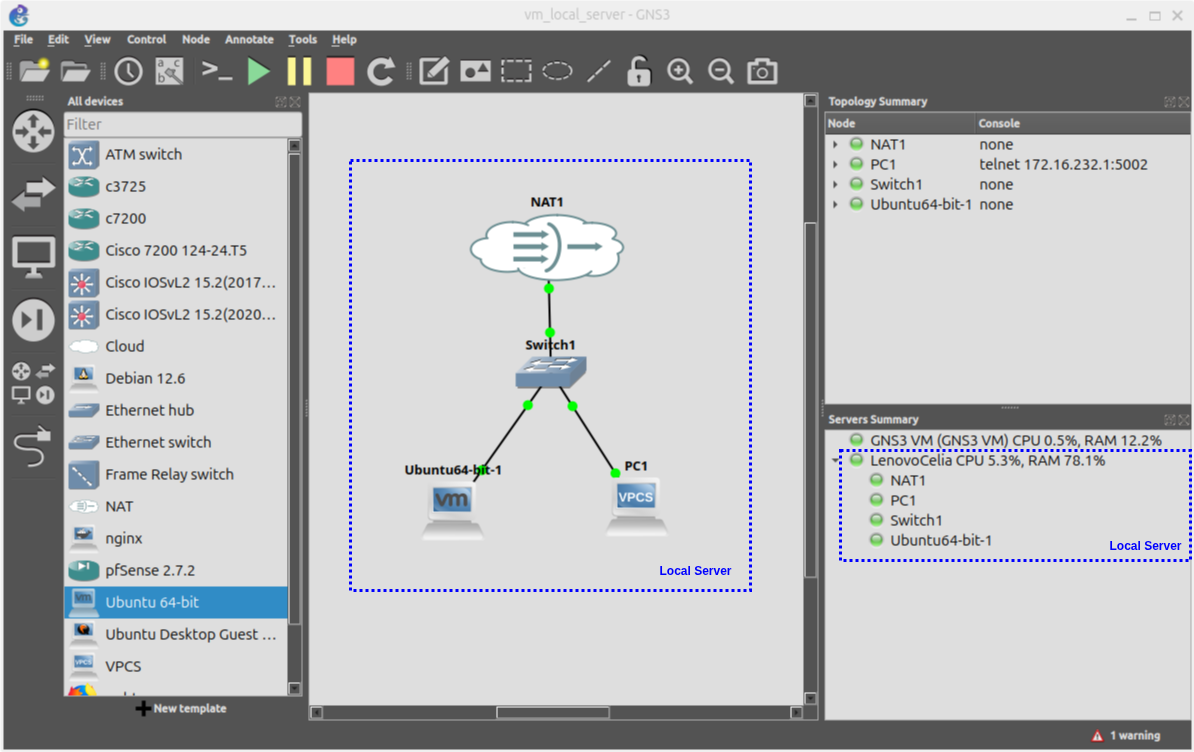Viewport: 1194px width, 752px height.
Task: Take a topology screenshot with the camera icon
Action: tap(762, 71)
